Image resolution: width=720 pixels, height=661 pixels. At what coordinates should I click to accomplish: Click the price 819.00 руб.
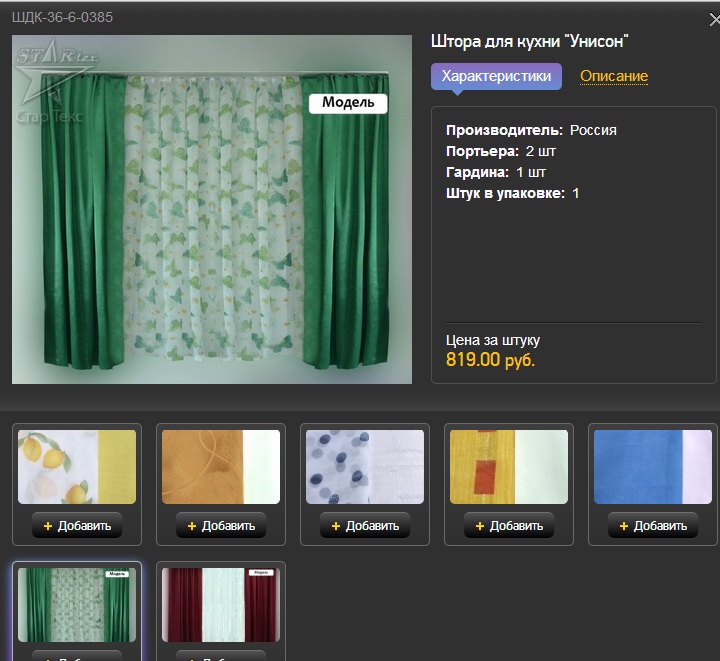490,359
